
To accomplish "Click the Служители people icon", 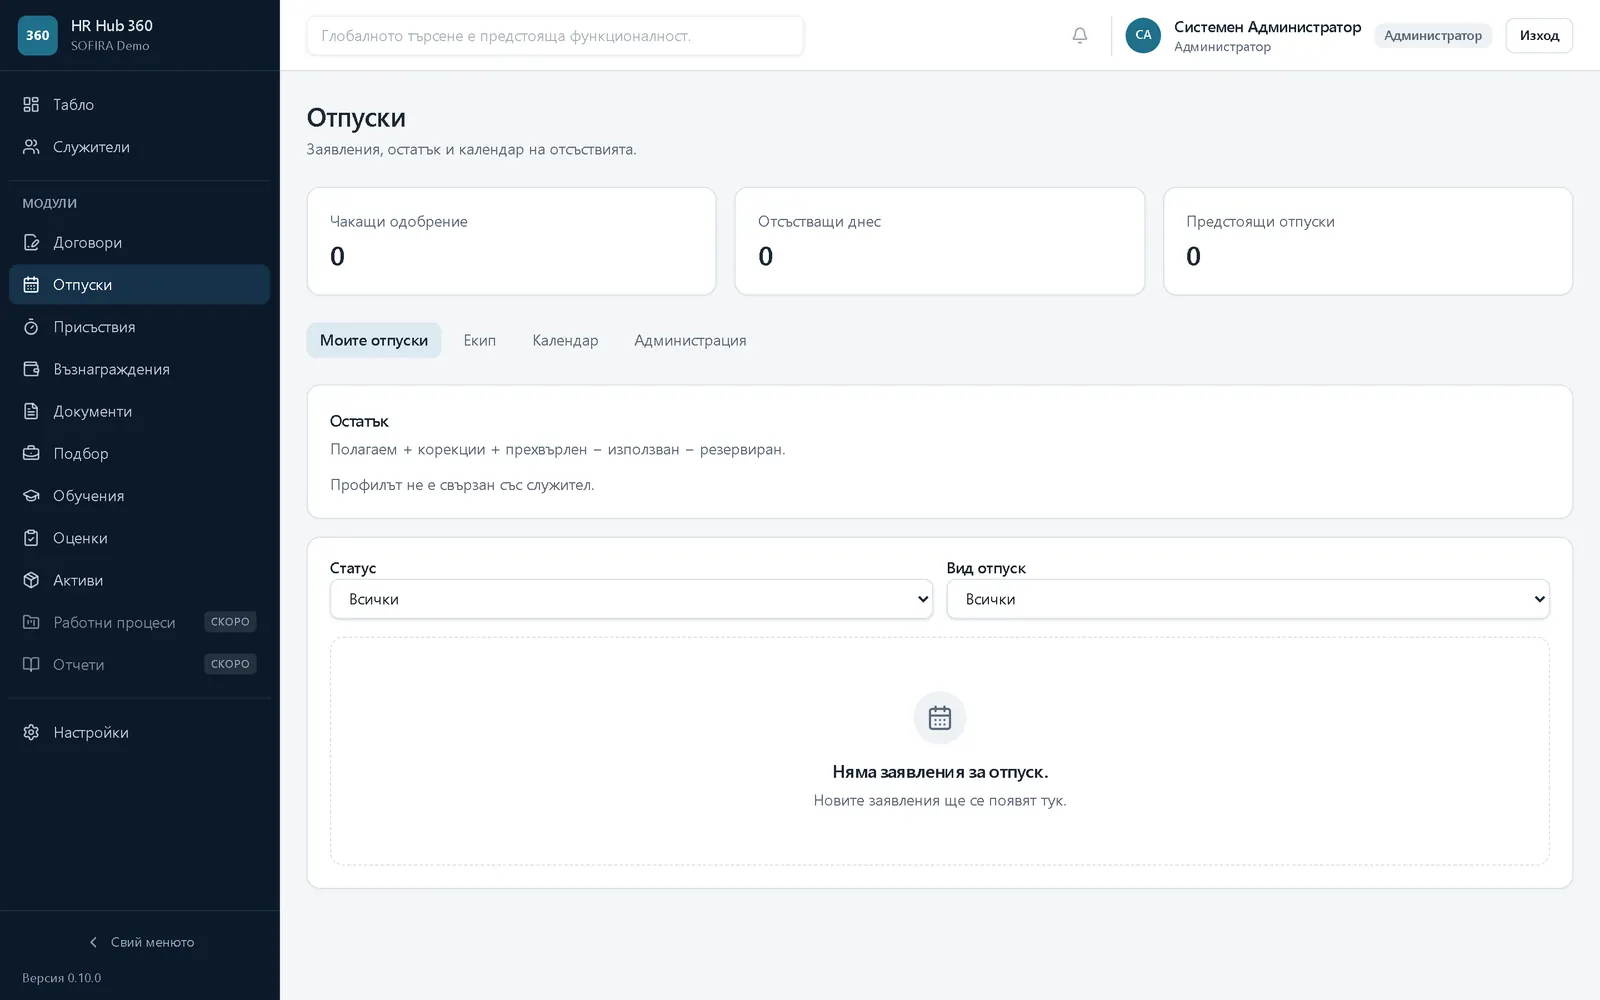I will [31, 147].
